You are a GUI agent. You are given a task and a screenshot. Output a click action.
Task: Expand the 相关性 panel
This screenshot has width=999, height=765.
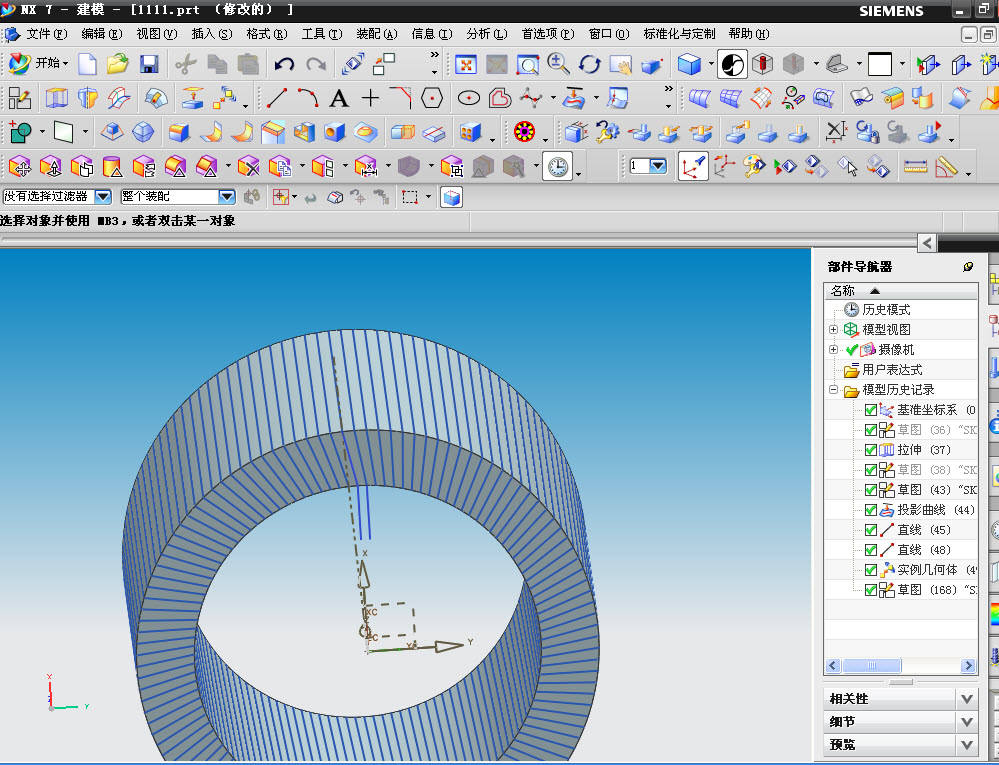966,699
